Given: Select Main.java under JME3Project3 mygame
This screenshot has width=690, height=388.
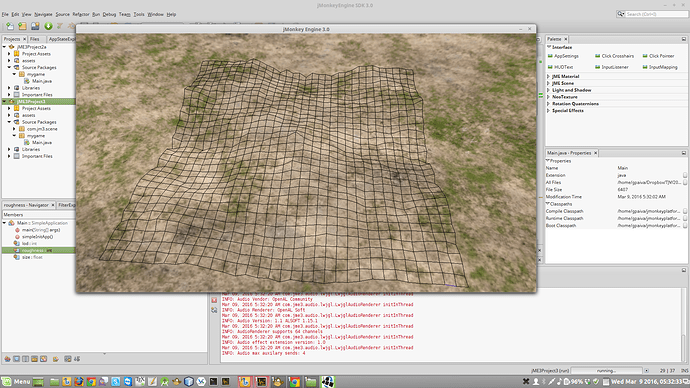Looking at the screenshot, I should [41, 143].
